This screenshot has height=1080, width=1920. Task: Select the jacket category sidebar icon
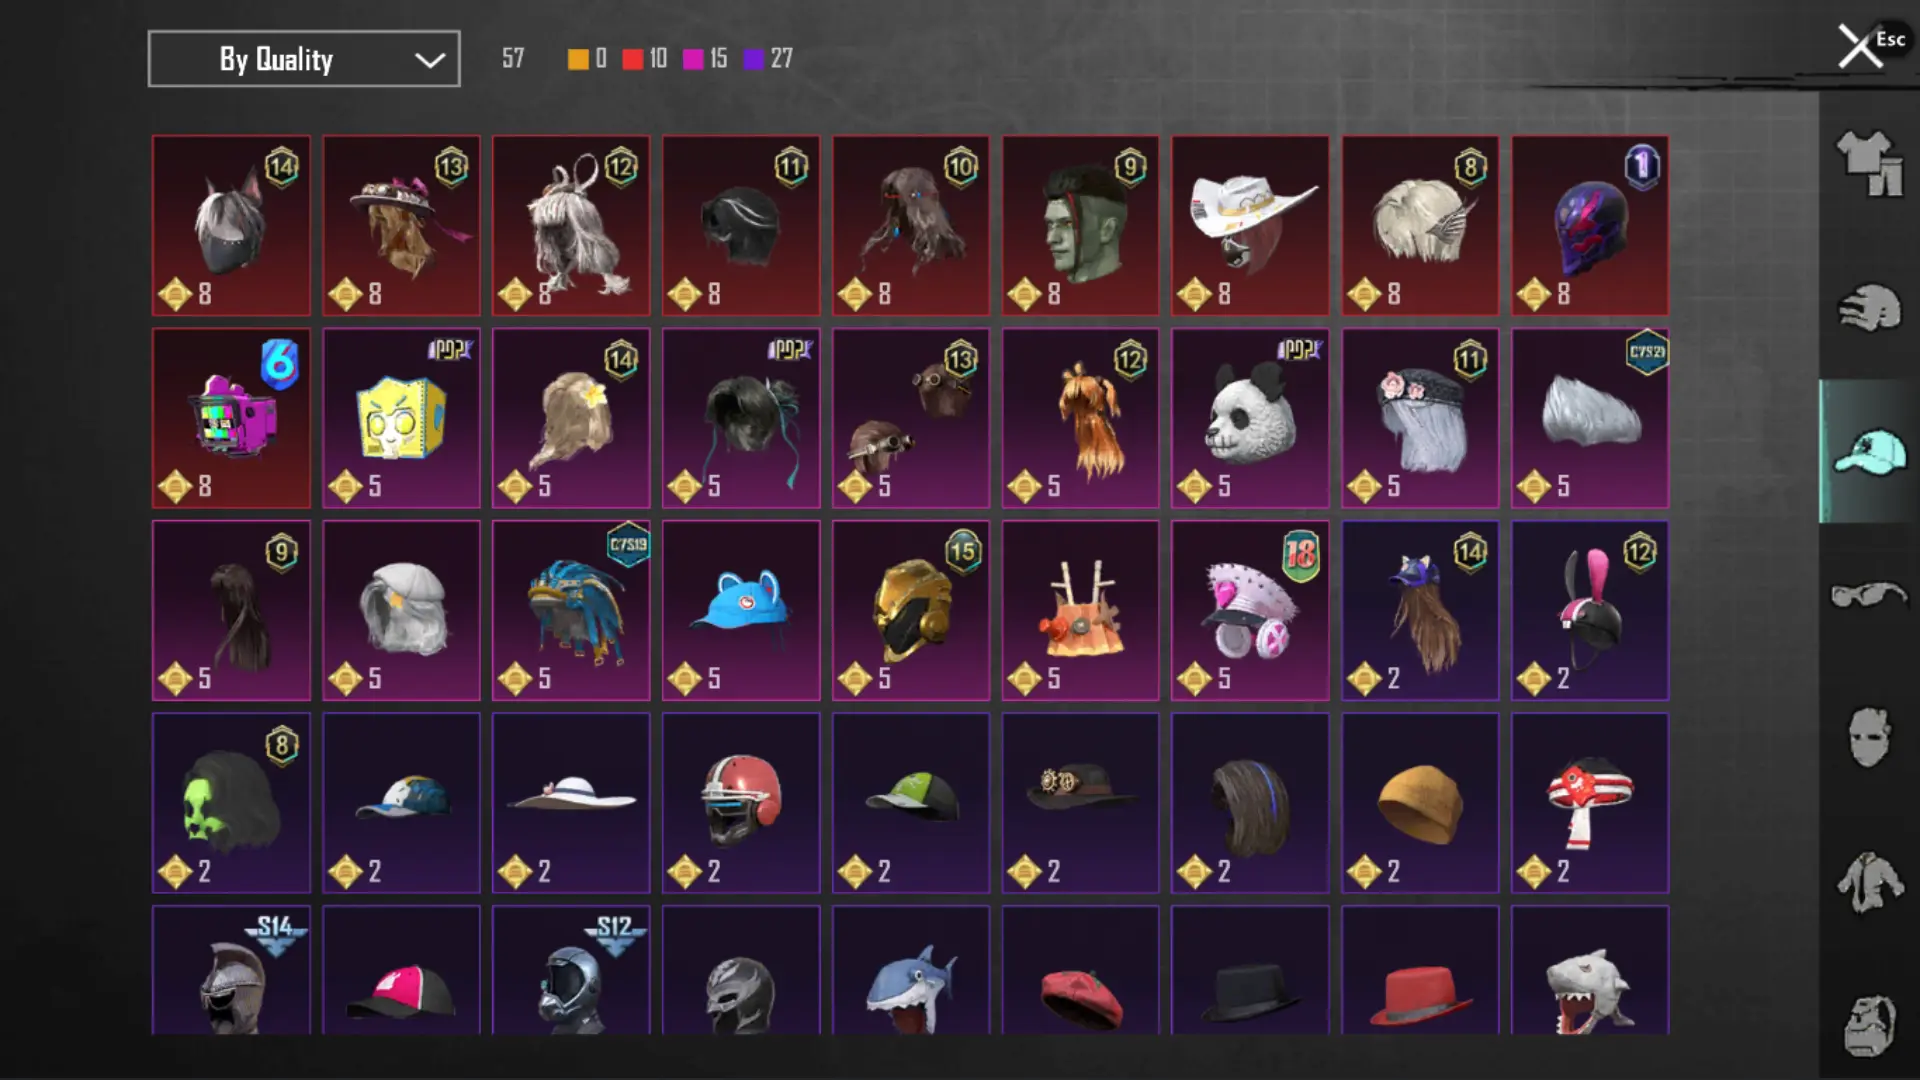pyautogui.click(x=1868, y=882)
